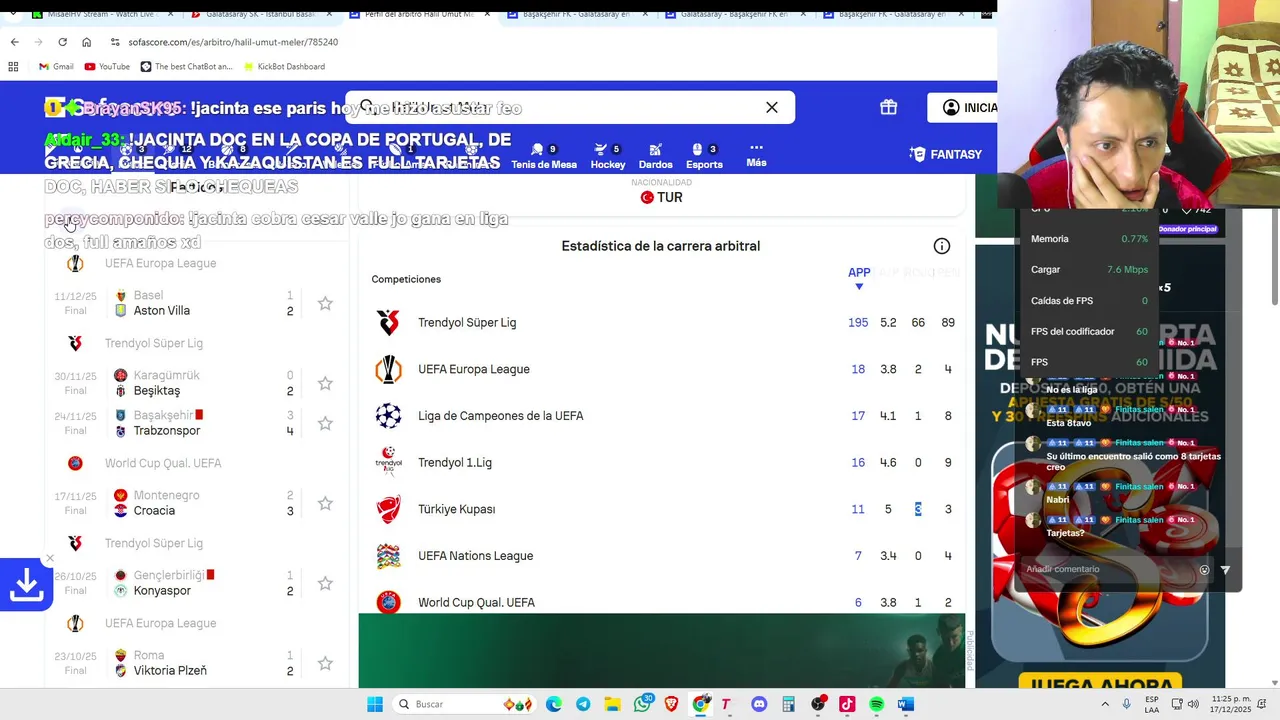The height and width of the screenshot is (720, 1280).
Task: Click the blue download arrow button
Action: (26, 584)
